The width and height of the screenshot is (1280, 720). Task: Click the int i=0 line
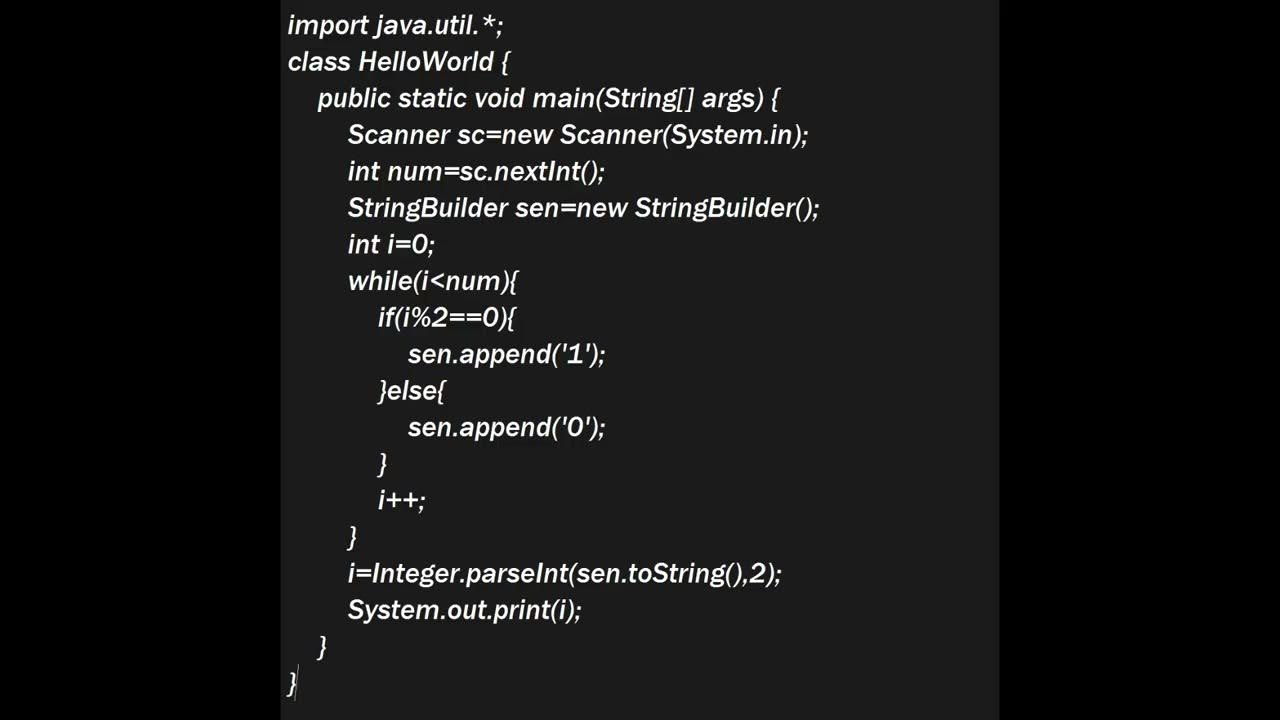pos(391,244)
